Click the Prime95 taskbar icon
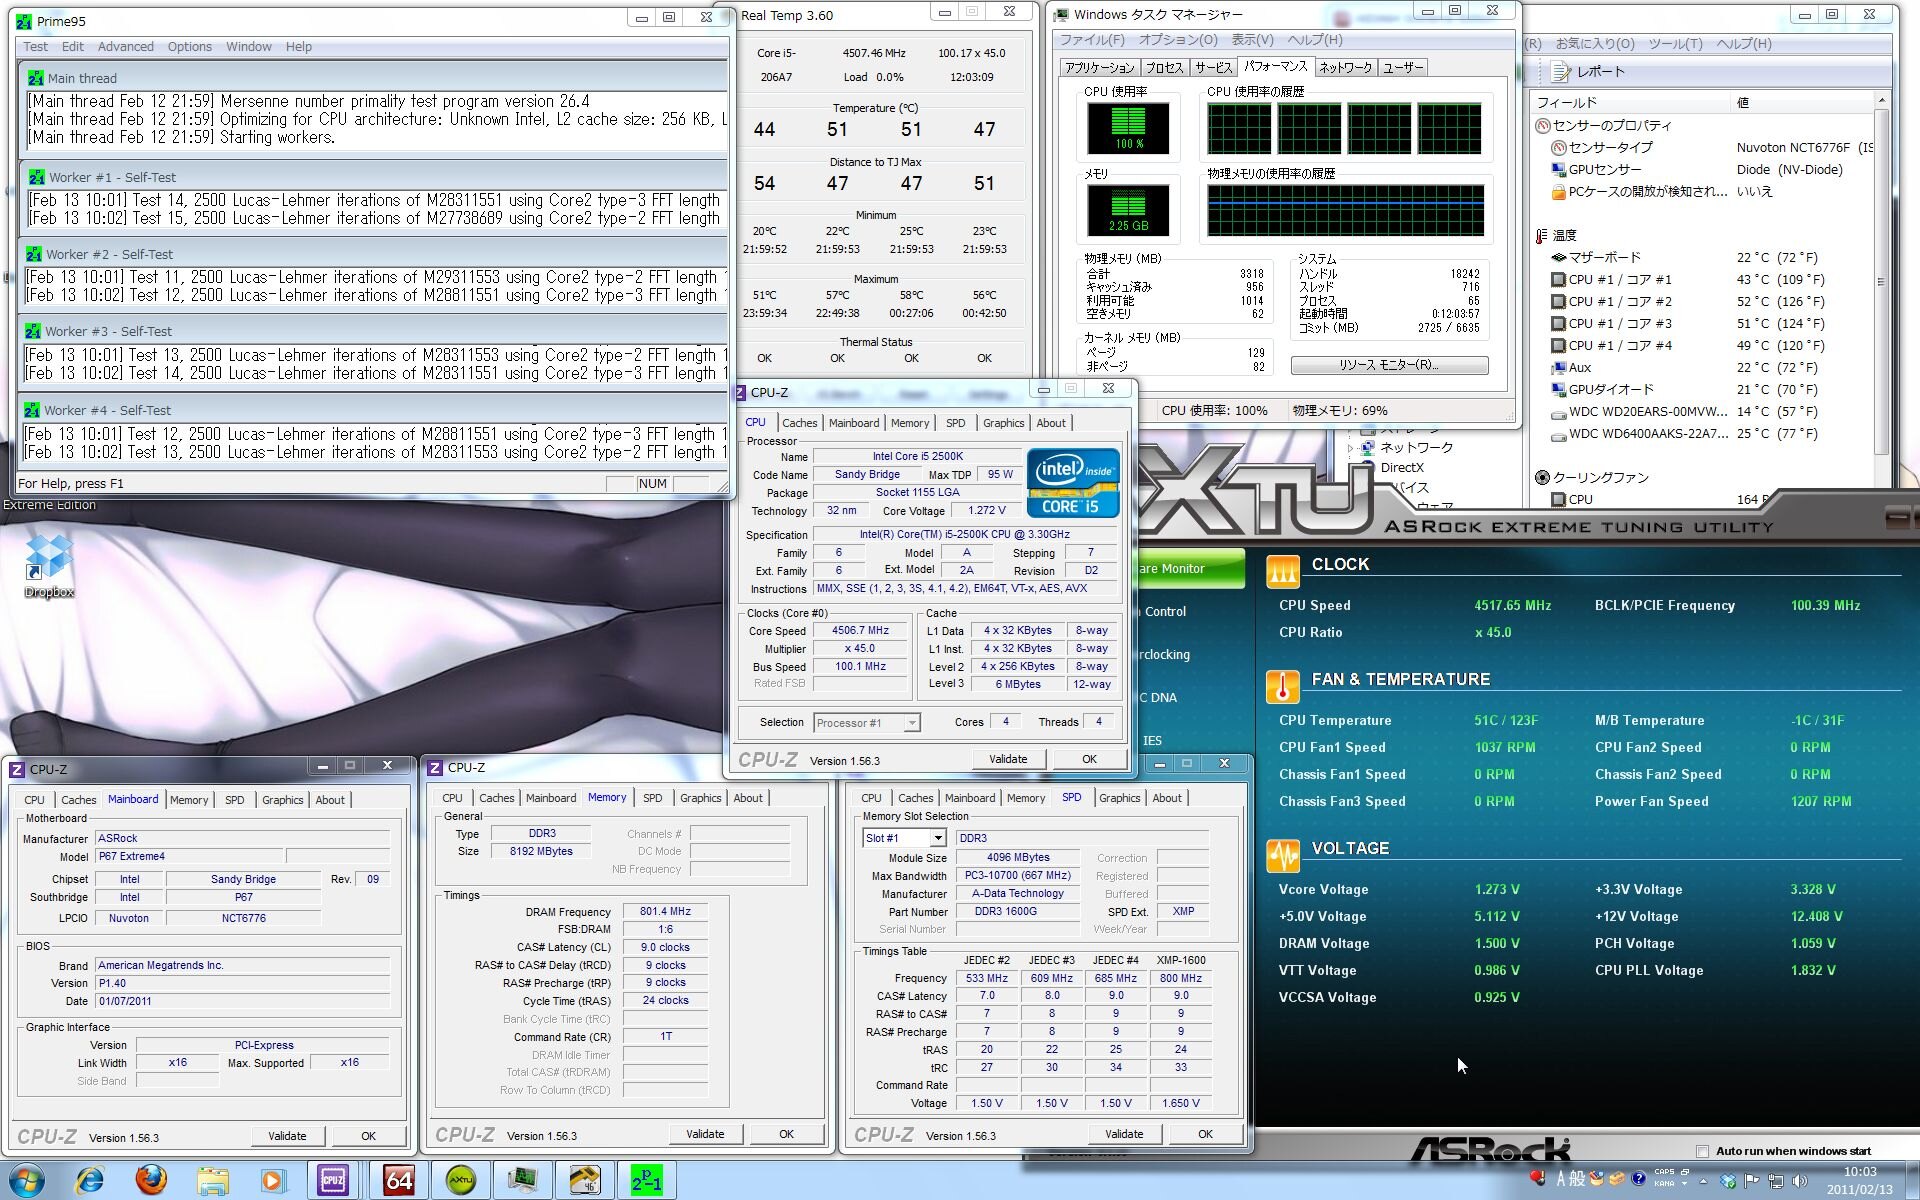Image resolution: width=1920 pixels, height=1200 pixels. pyautogui.click(x=646, y=1180)
